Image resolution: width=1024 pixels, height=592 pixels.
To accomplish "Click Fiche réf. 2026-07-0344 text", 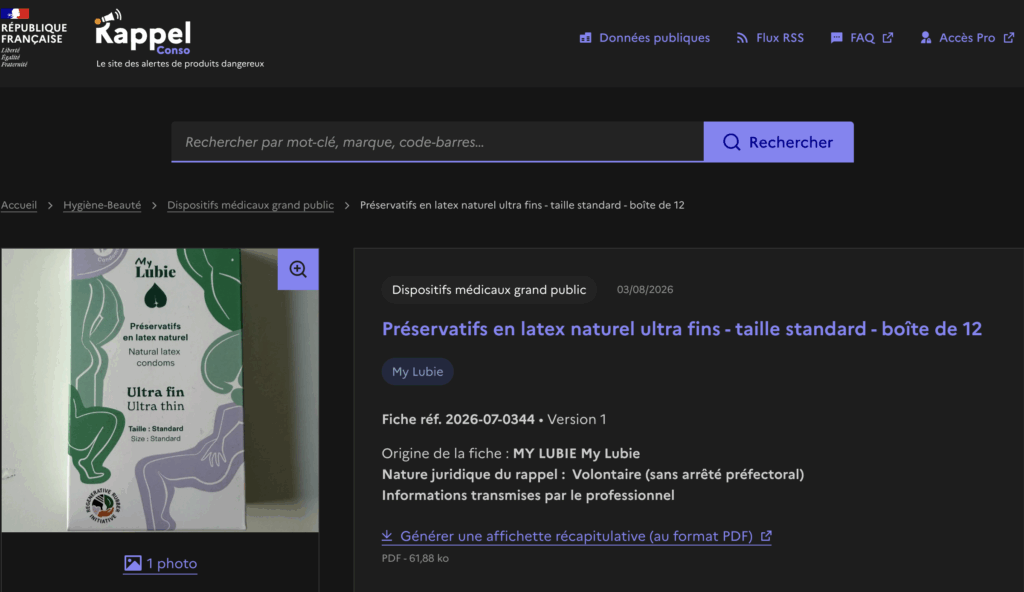I will pos(458,419).
